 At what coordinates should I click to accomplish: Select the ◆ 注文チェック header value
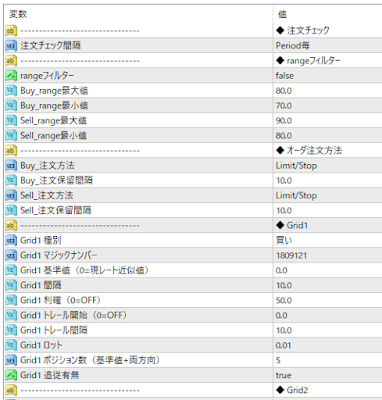[x=303, y=31]
